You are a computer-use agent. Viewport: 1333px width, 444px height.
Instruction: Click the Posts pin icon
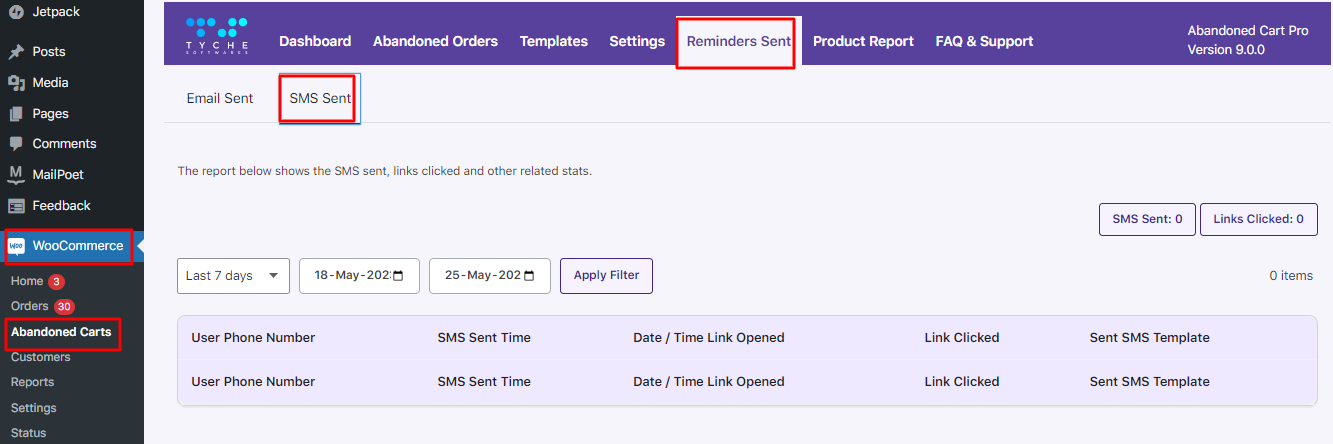tap(16, 51)
